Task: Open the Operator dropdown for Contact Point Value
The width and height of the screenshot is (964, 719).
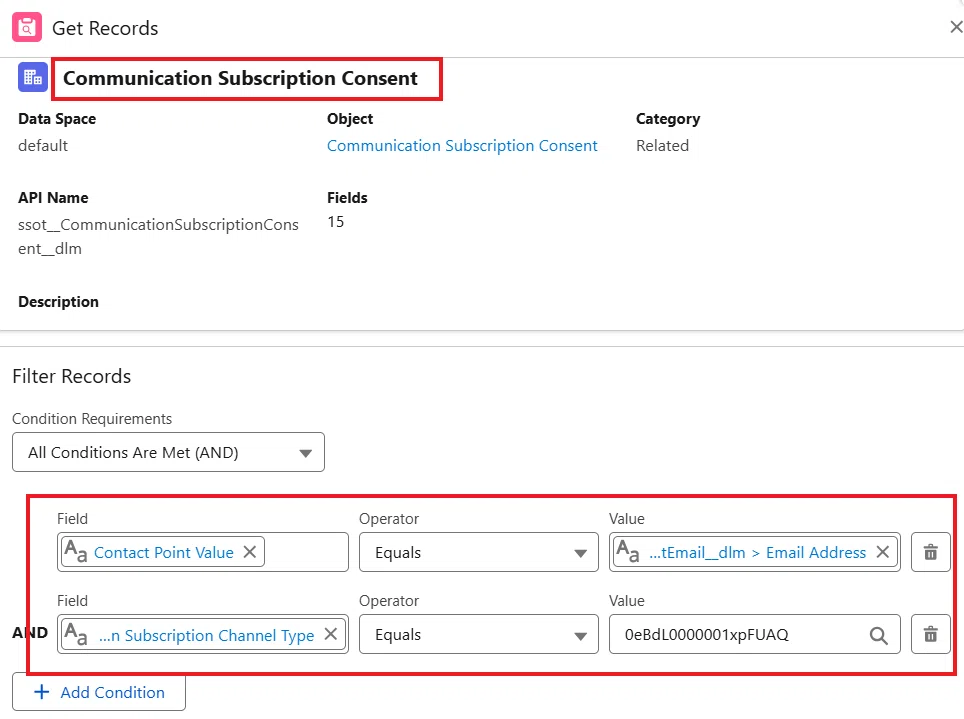Action: tap(478, 552)
